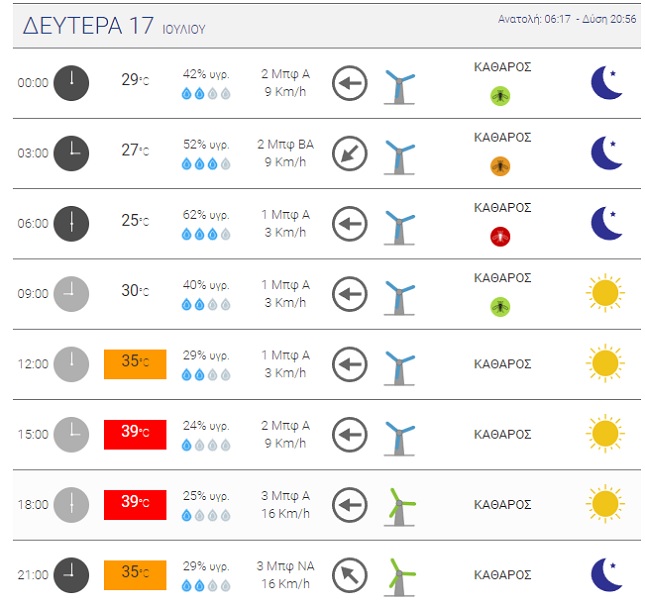Click the 3 Μπφ Α 16 Km/h wind text
Viewport: 645px width, 607px height.
coord(285,504)
